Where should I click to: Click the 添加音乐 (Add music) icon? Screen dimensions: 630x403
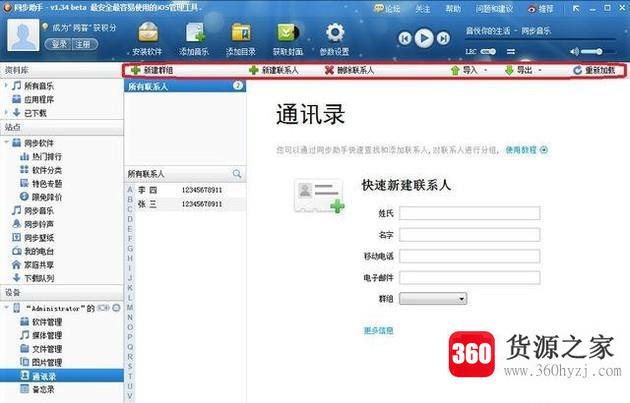pos(194,39)
